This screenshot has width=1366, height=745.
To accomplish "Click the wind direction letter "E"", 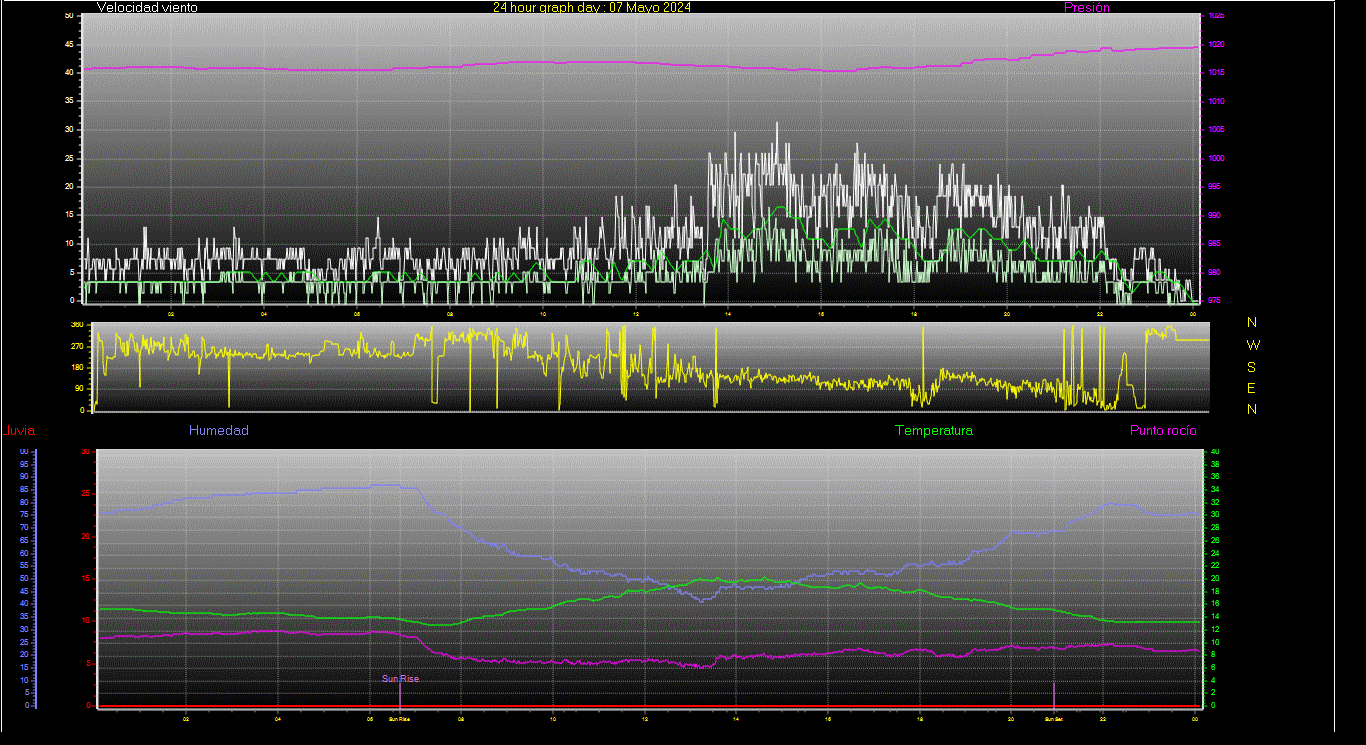I will [1252, 388].
